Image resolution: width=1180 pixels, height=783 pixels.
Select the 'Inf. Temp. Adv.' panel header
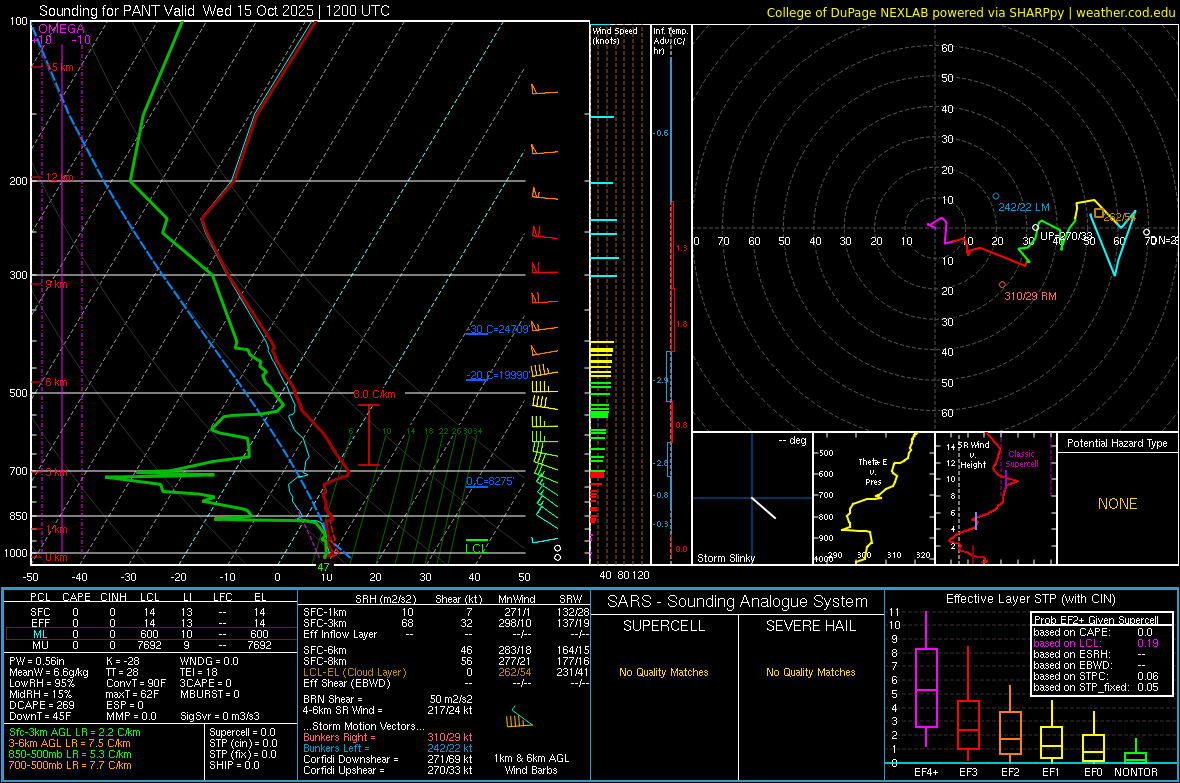click(x=670, y=41)
